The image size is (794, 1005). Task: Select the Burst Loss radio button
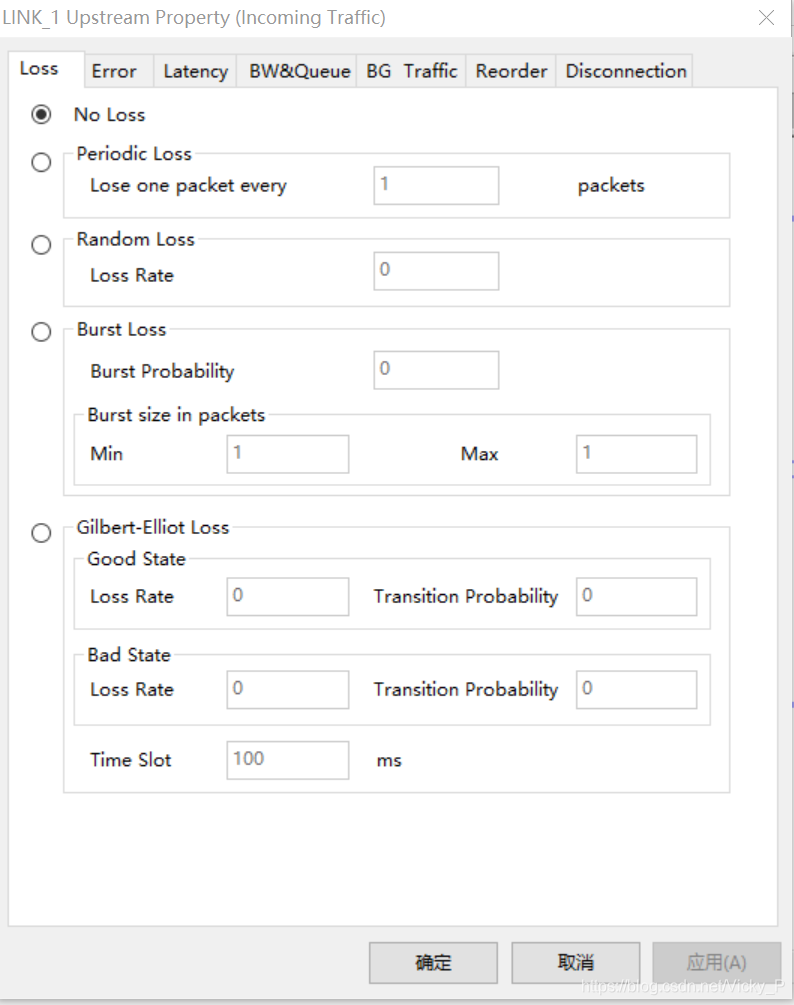click(41, 332)
